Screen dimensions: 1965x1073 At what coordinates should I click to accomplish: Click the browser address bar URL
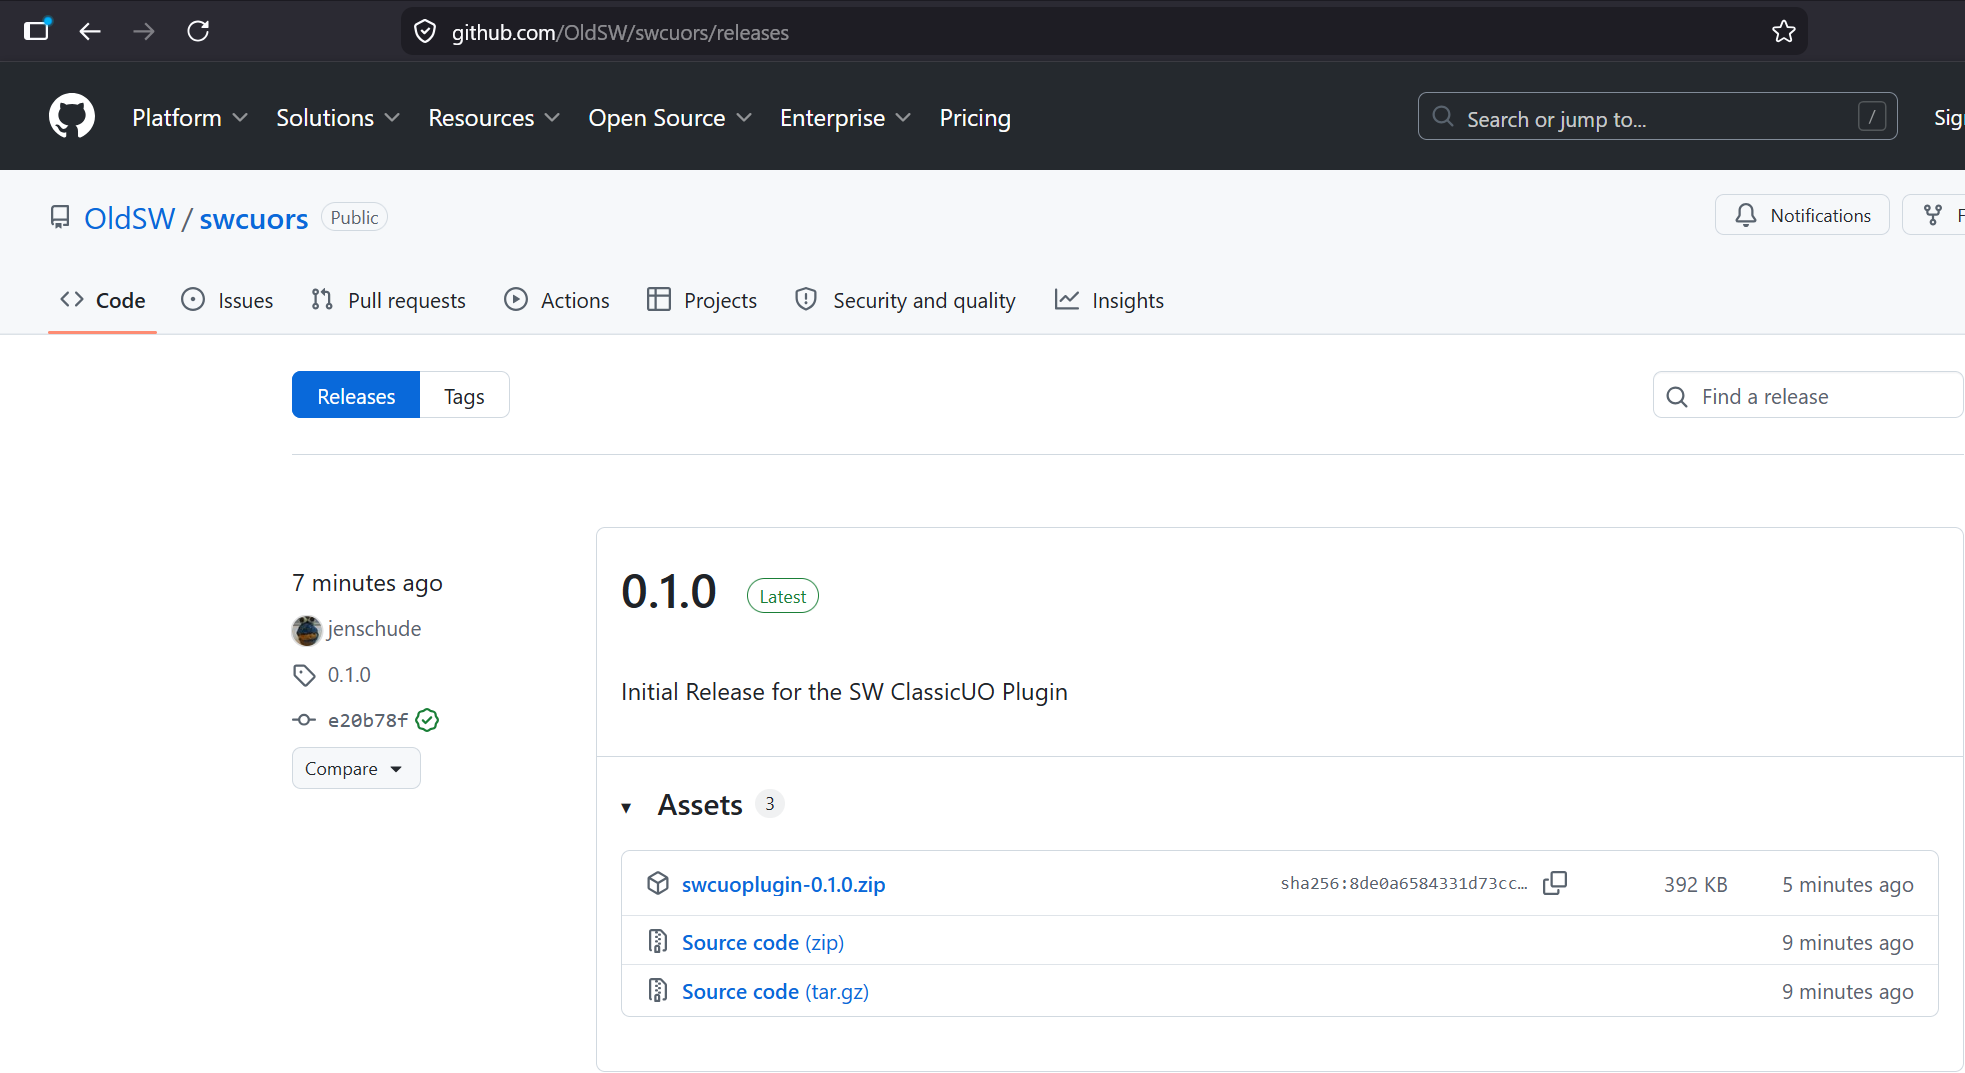click(x=620, y=32)
